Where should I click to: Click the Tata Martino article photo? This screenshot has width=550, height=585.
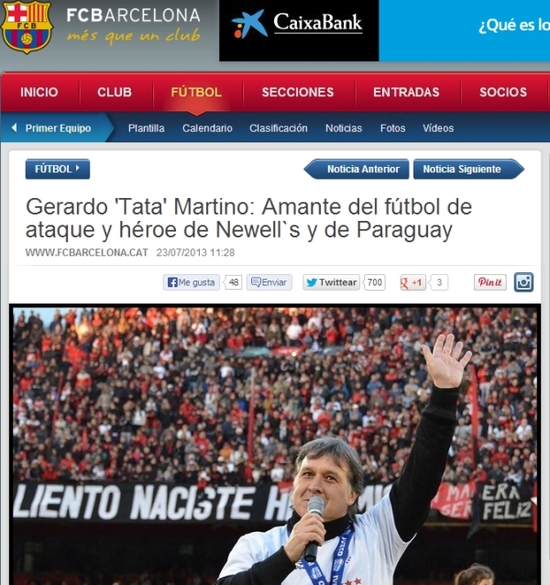[275, 445]
